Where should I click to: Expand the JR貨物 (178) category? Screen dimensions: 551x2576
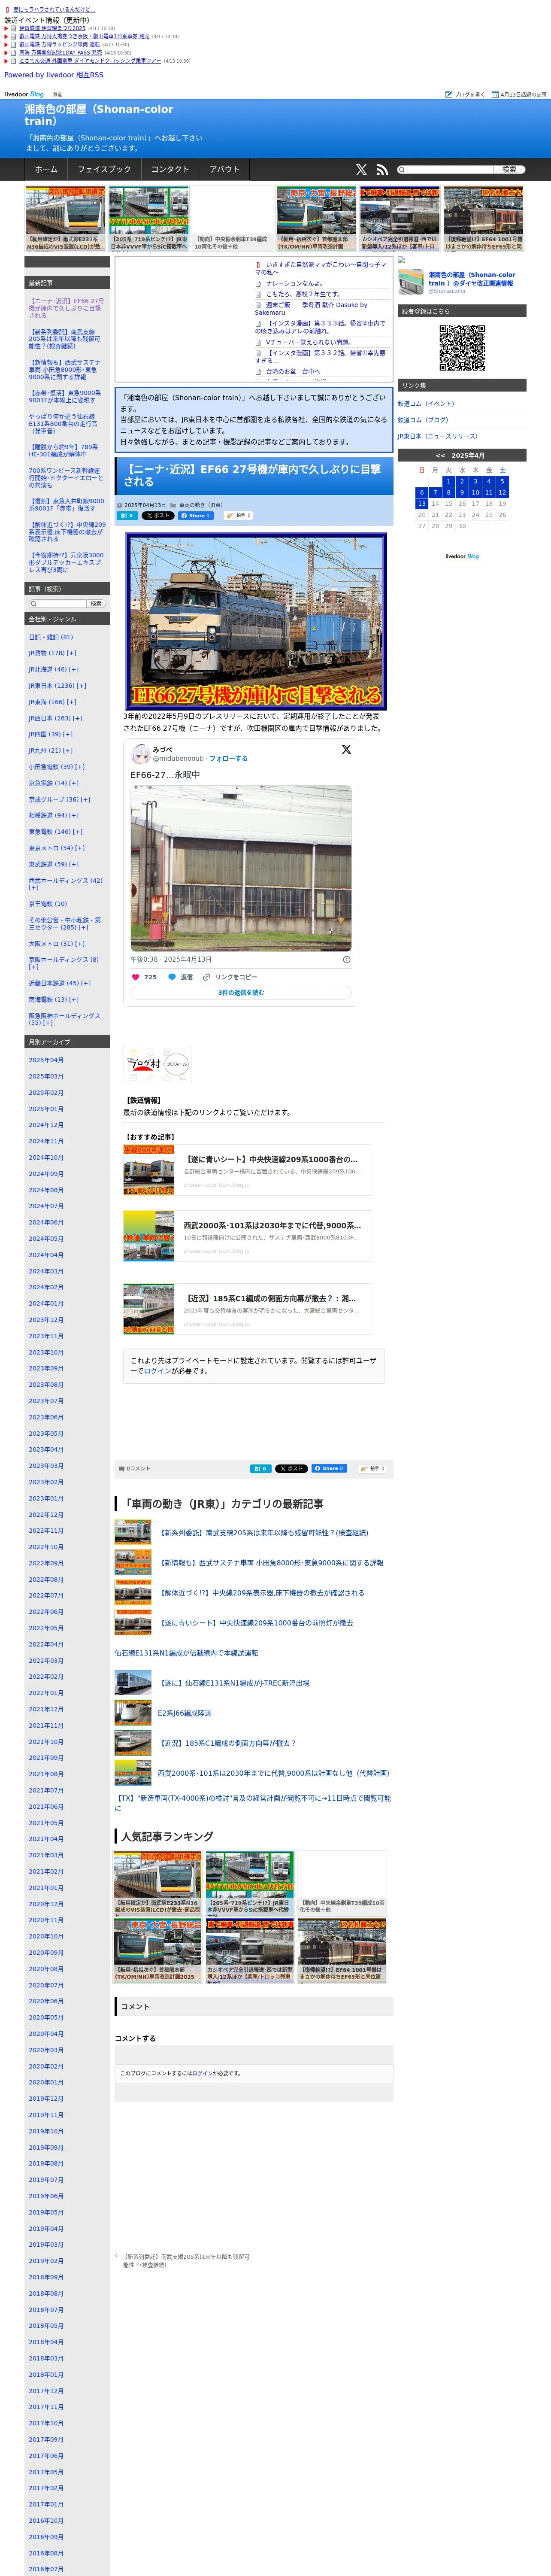[x=72, y=653]
